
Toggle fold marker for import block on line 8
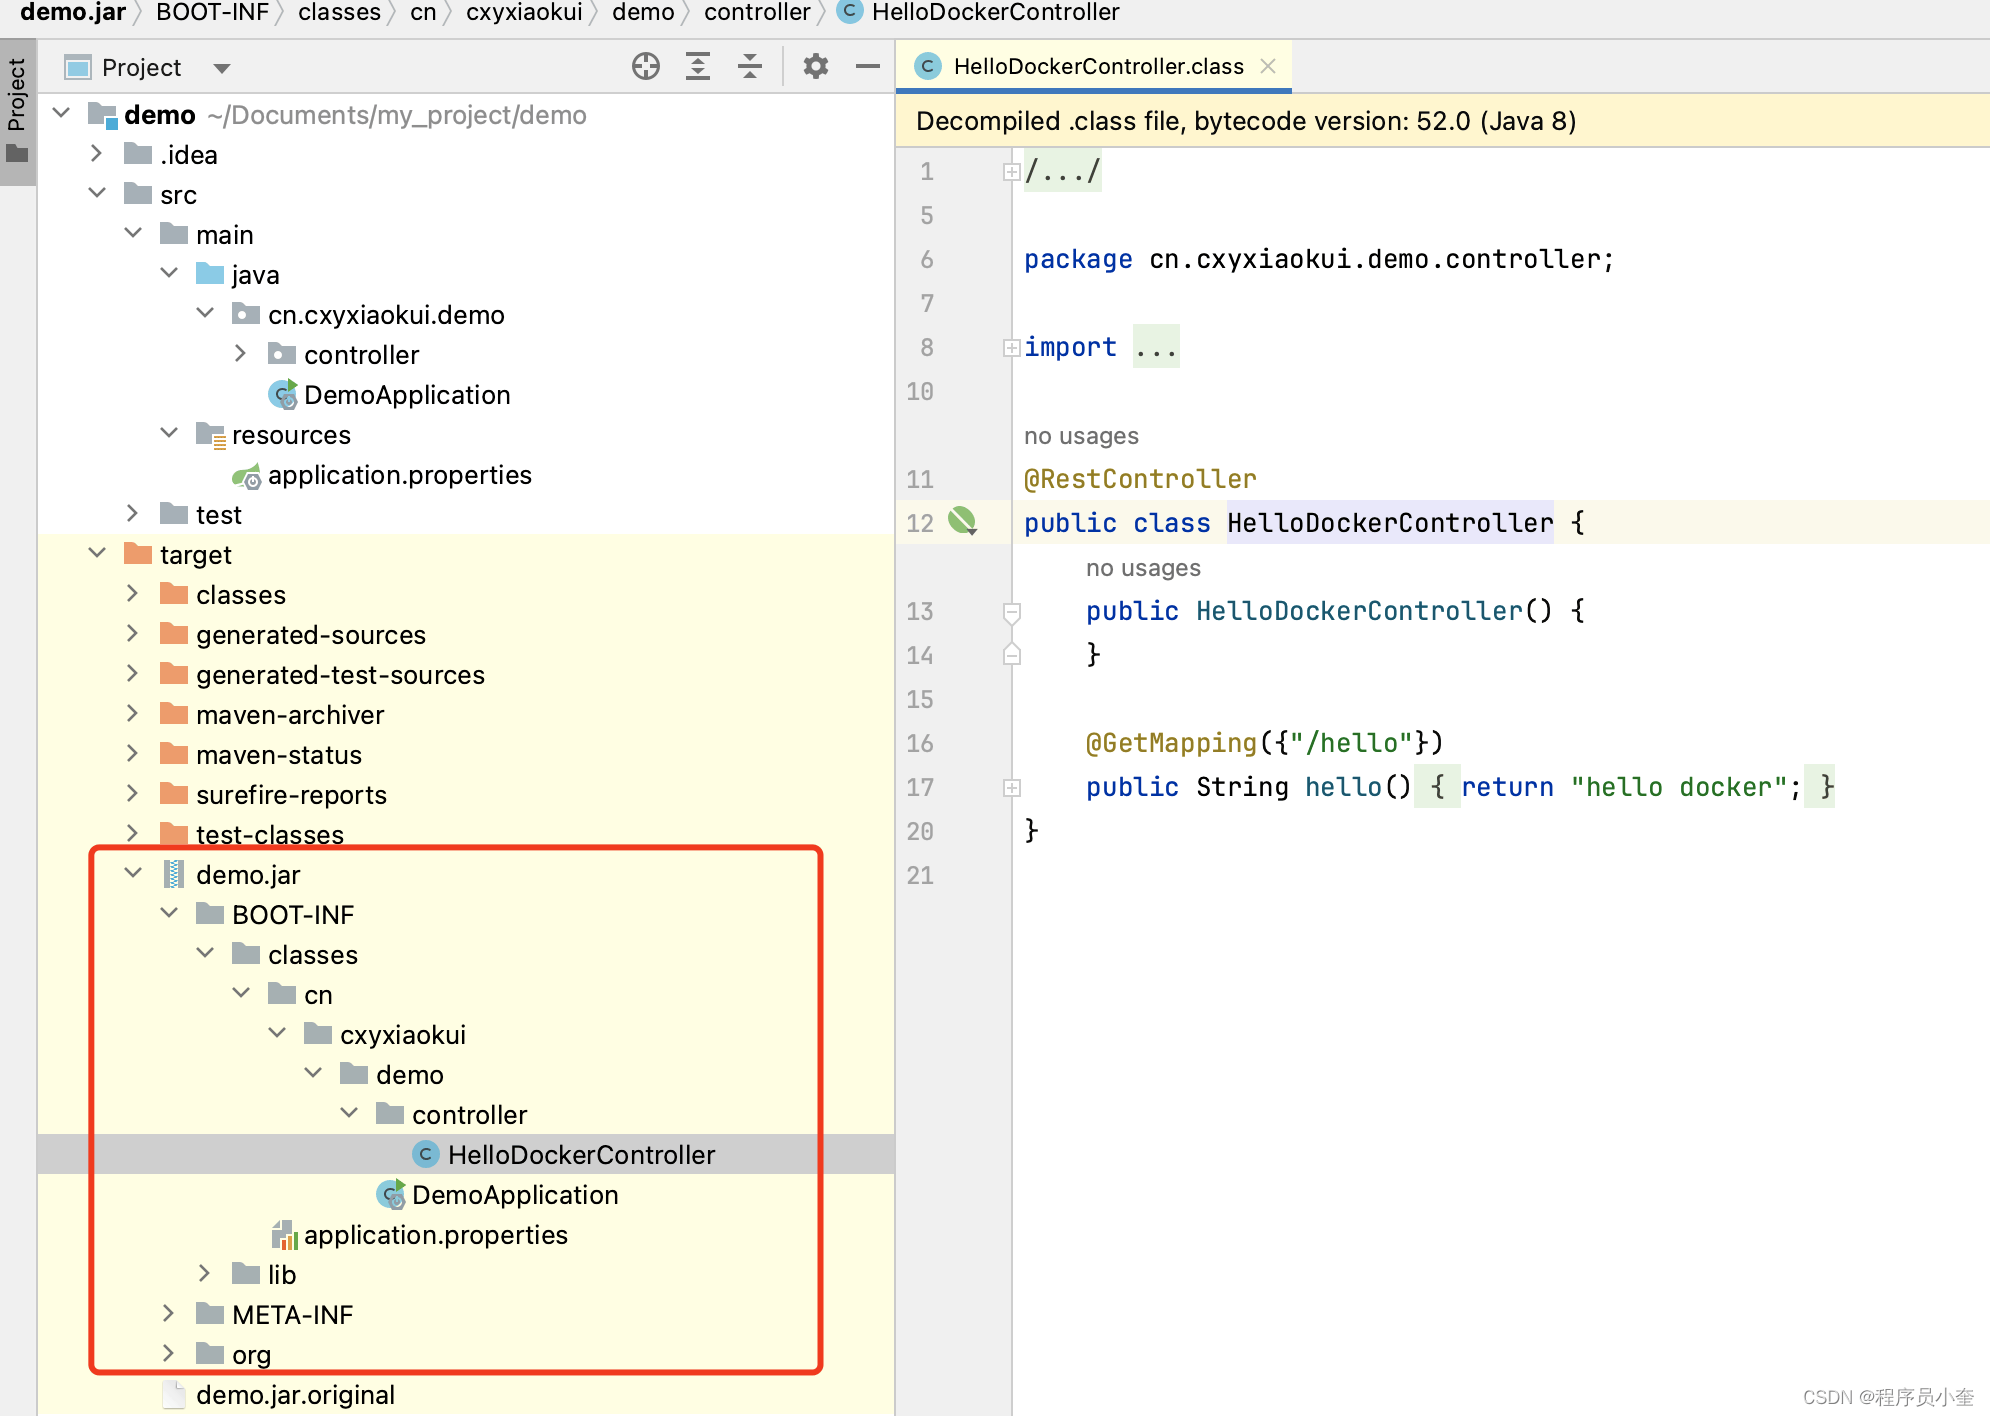pos(1011,348)
